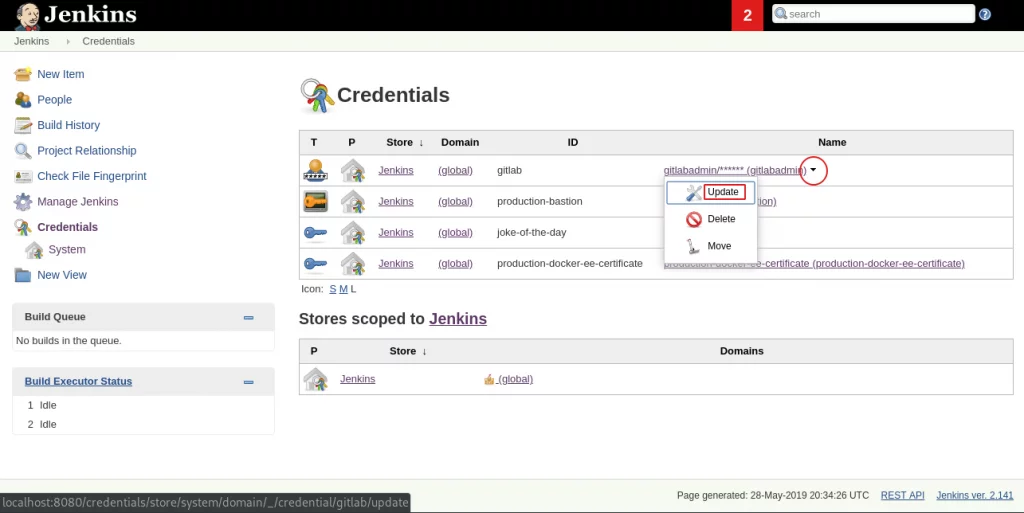Open the People link
Image resolution: width=1024 pixels, height=513 pixels.
click(54, 100)
